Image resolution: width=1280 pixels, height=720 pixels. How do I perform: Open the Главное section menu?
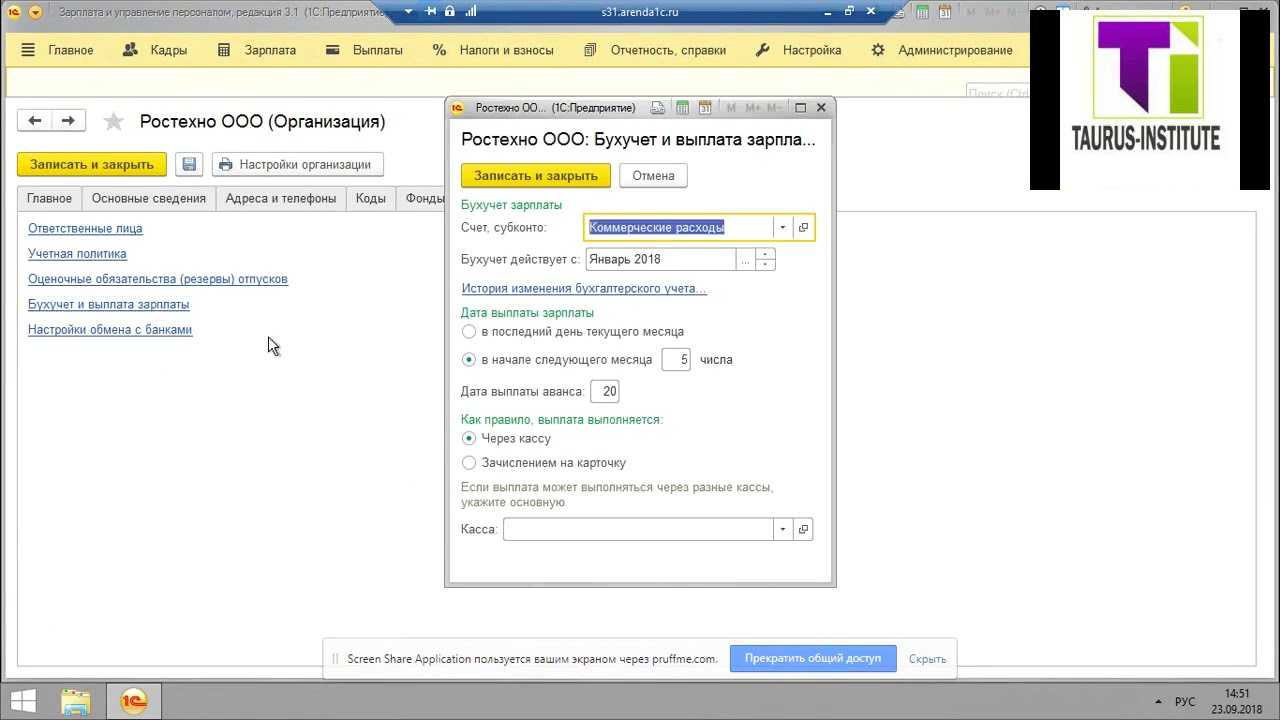(57, 50)
